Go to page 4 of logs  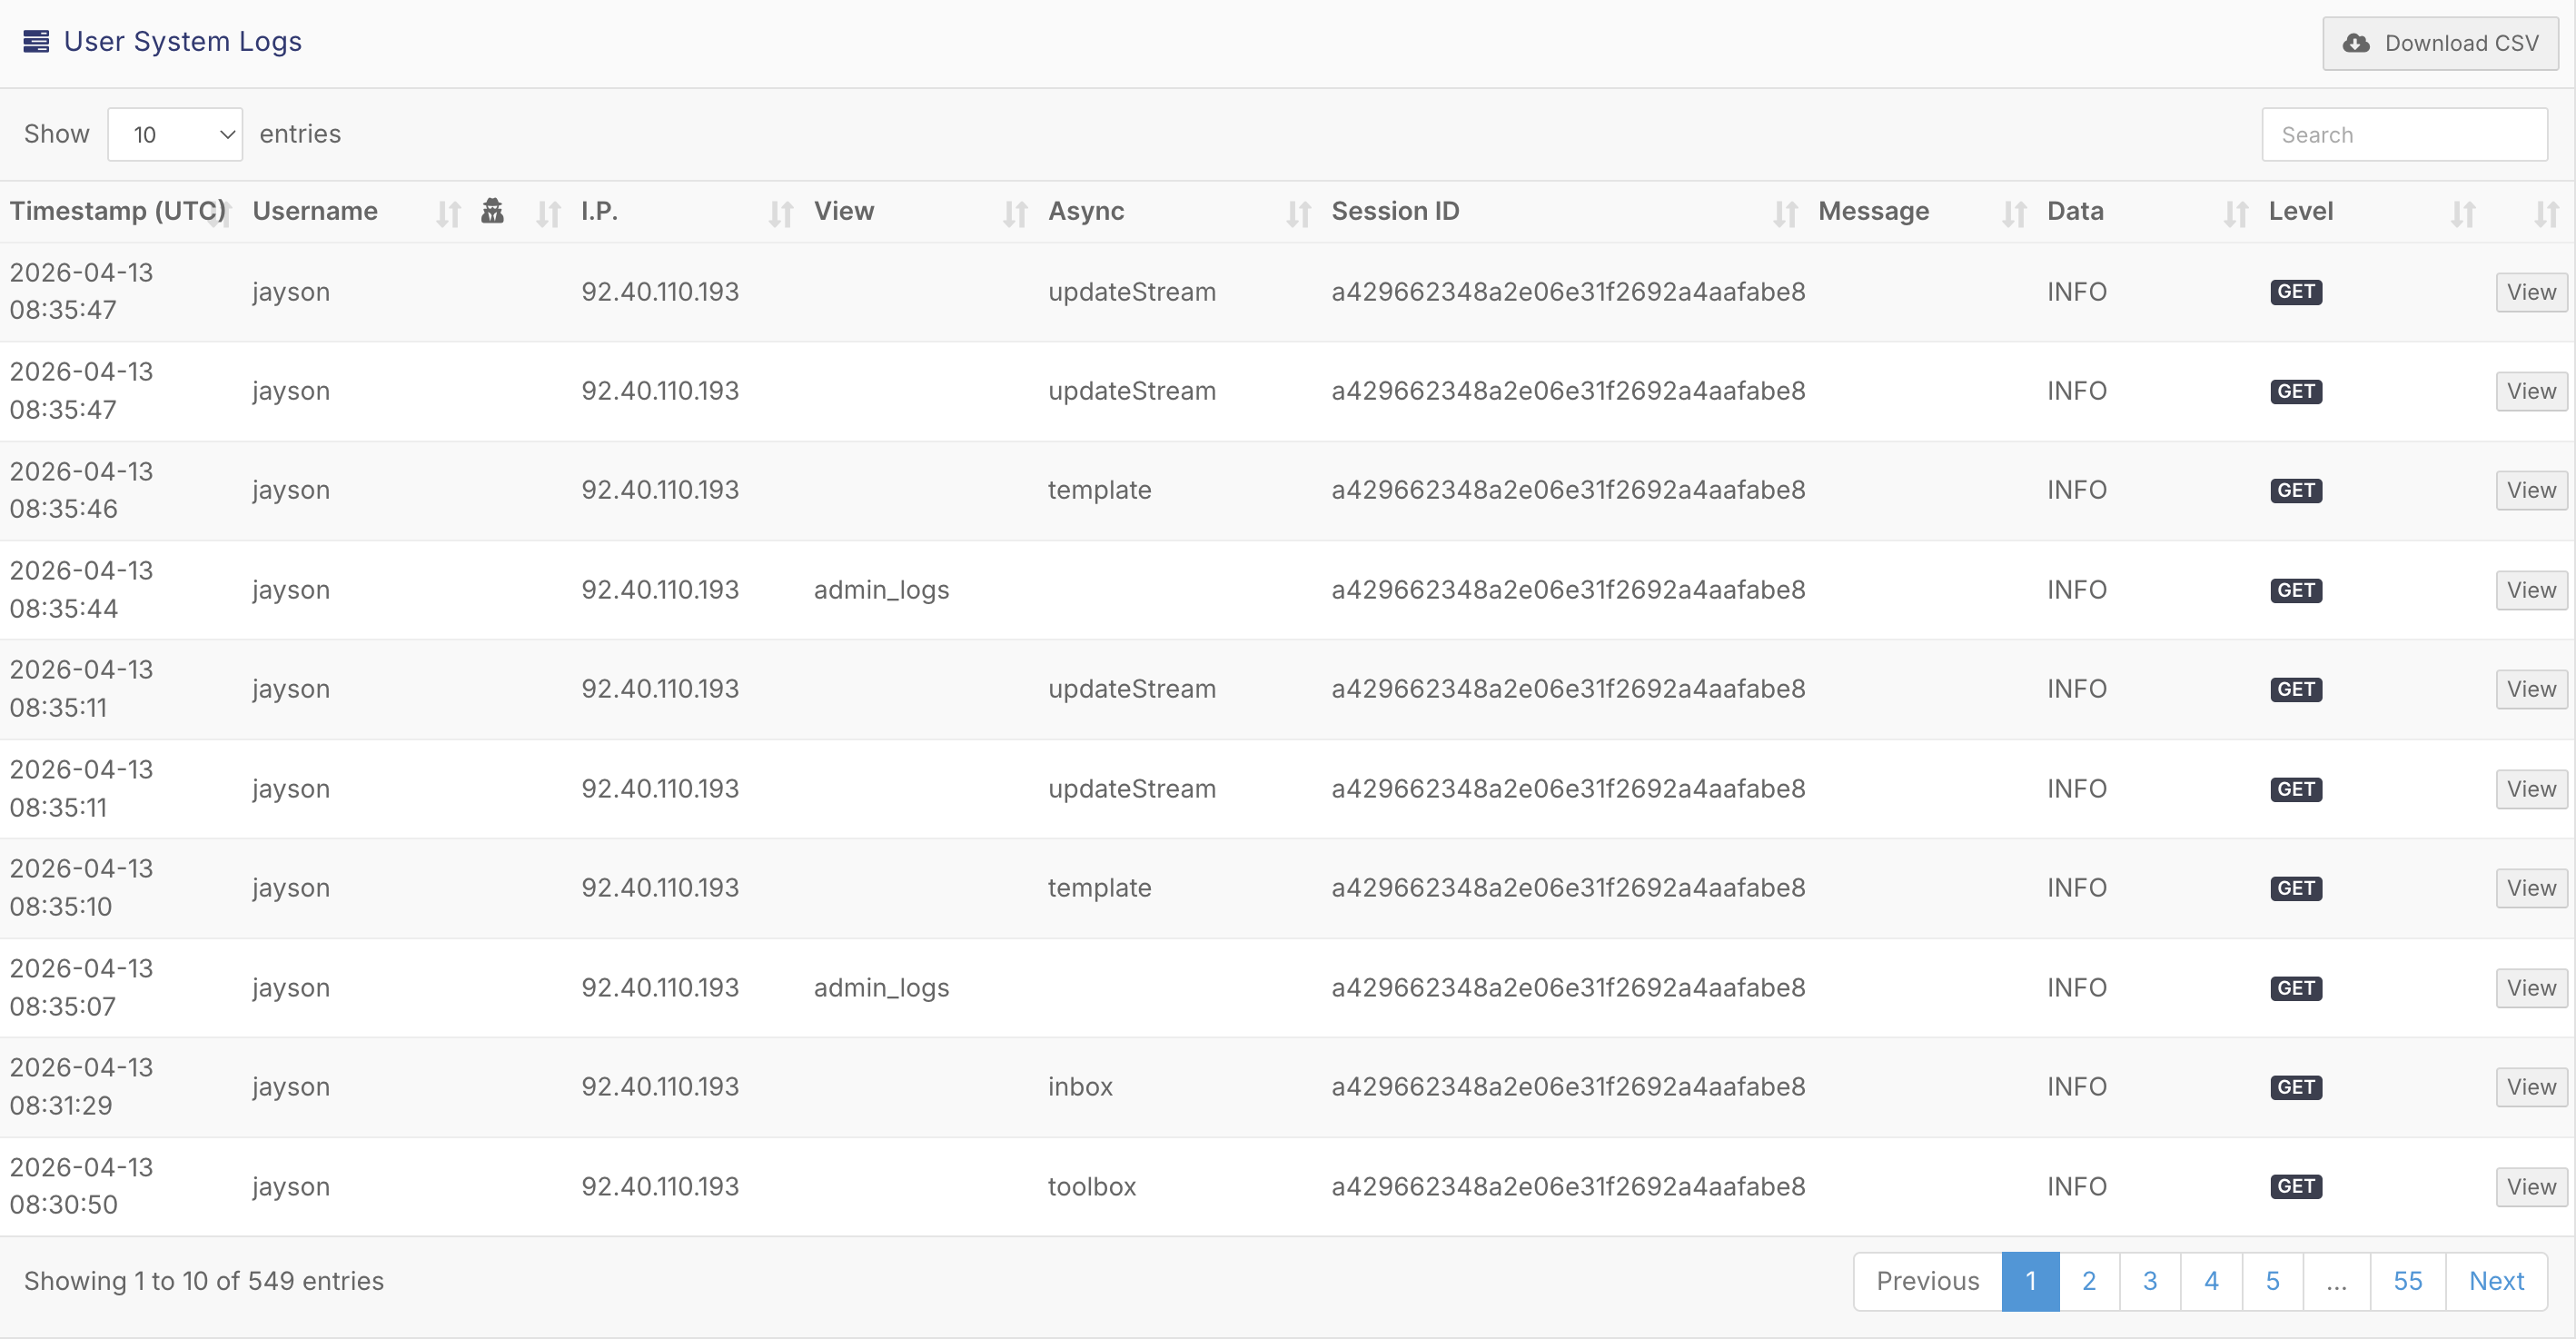coord(2211,1281)
